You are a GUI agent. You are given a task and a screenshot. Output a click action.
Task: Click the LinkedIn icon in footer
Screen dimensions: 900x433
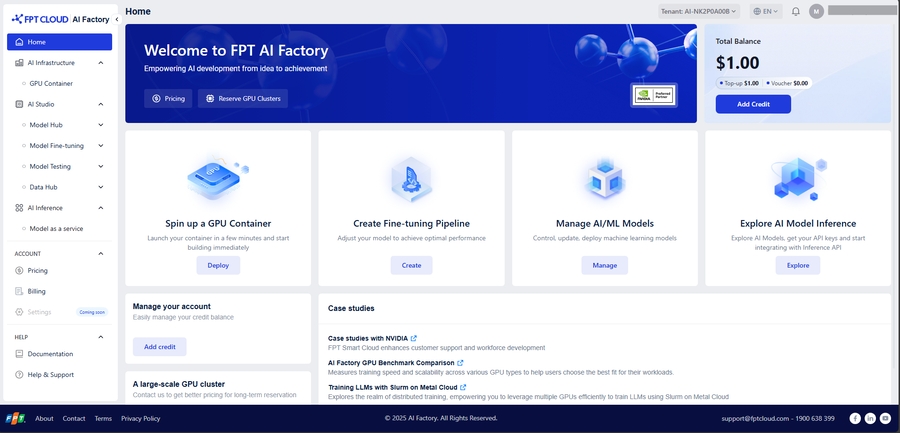[x=870, y=418]
